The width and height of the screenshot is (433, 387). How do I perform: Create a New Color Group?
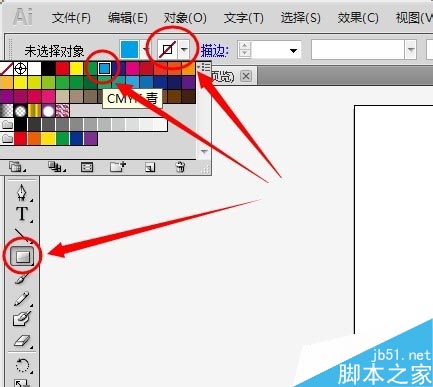(x=117, y=166)
